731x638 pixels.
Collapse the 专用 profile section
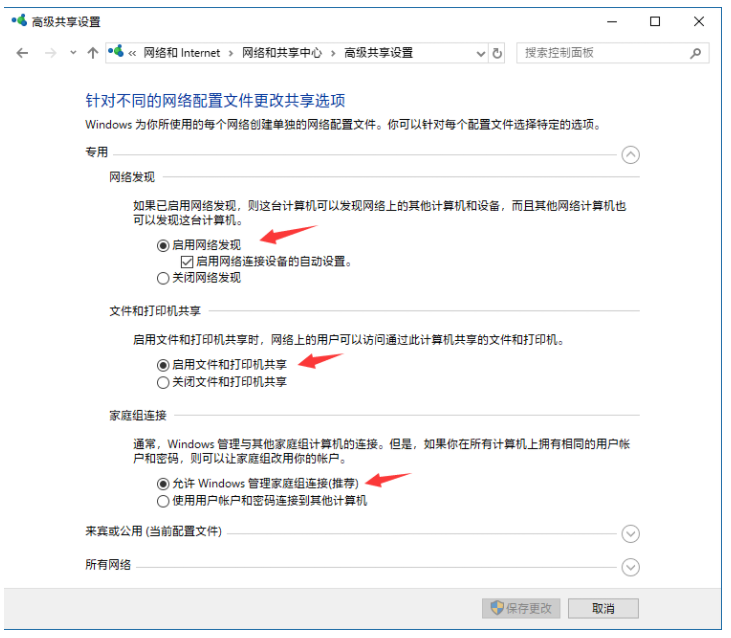pos(630,155)
